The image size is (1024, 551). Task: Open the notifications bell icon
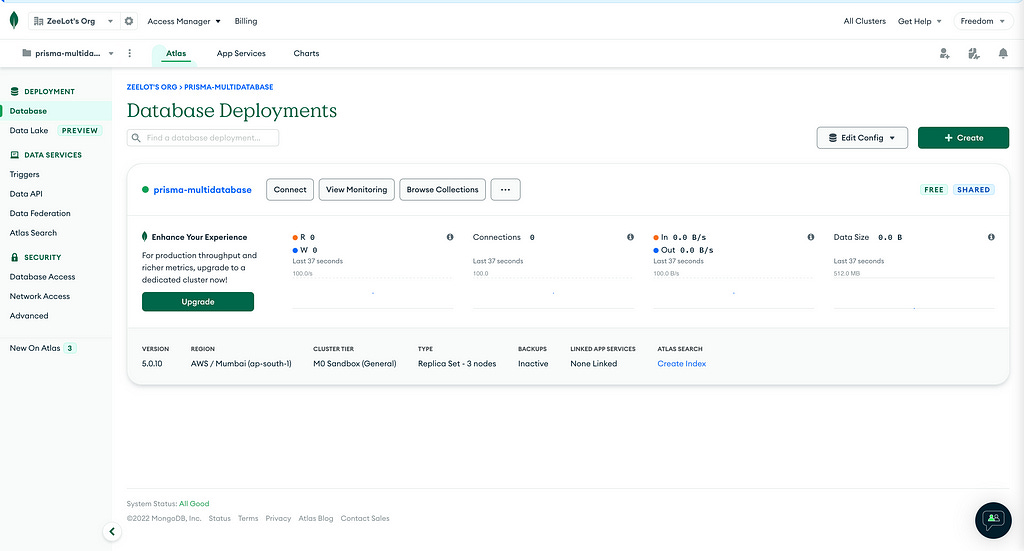tap(1003, 54)
